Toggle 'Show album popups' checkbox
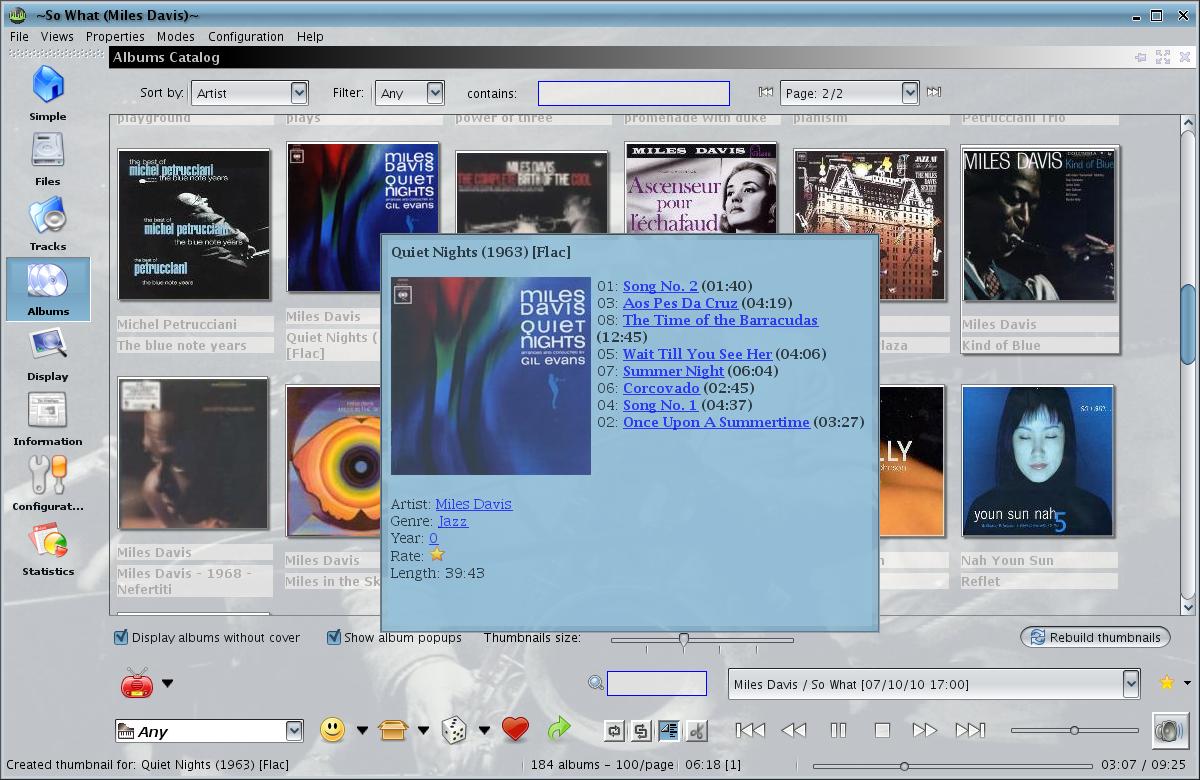 pos(334,637)
